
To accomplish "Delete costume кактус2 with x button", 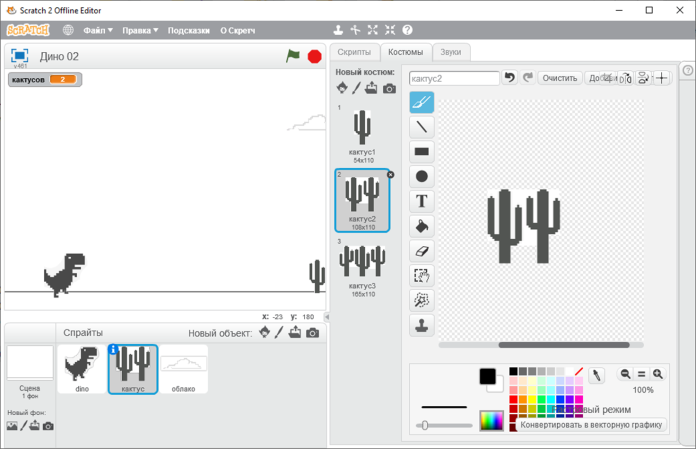I will click(x=391, y=175).
